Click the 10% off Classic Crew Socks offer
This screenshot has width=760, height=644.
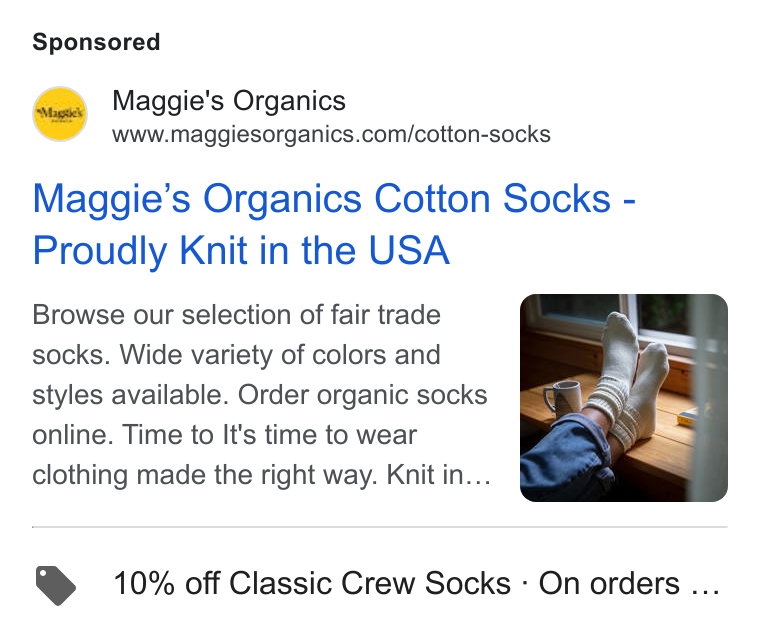(312, 583)
